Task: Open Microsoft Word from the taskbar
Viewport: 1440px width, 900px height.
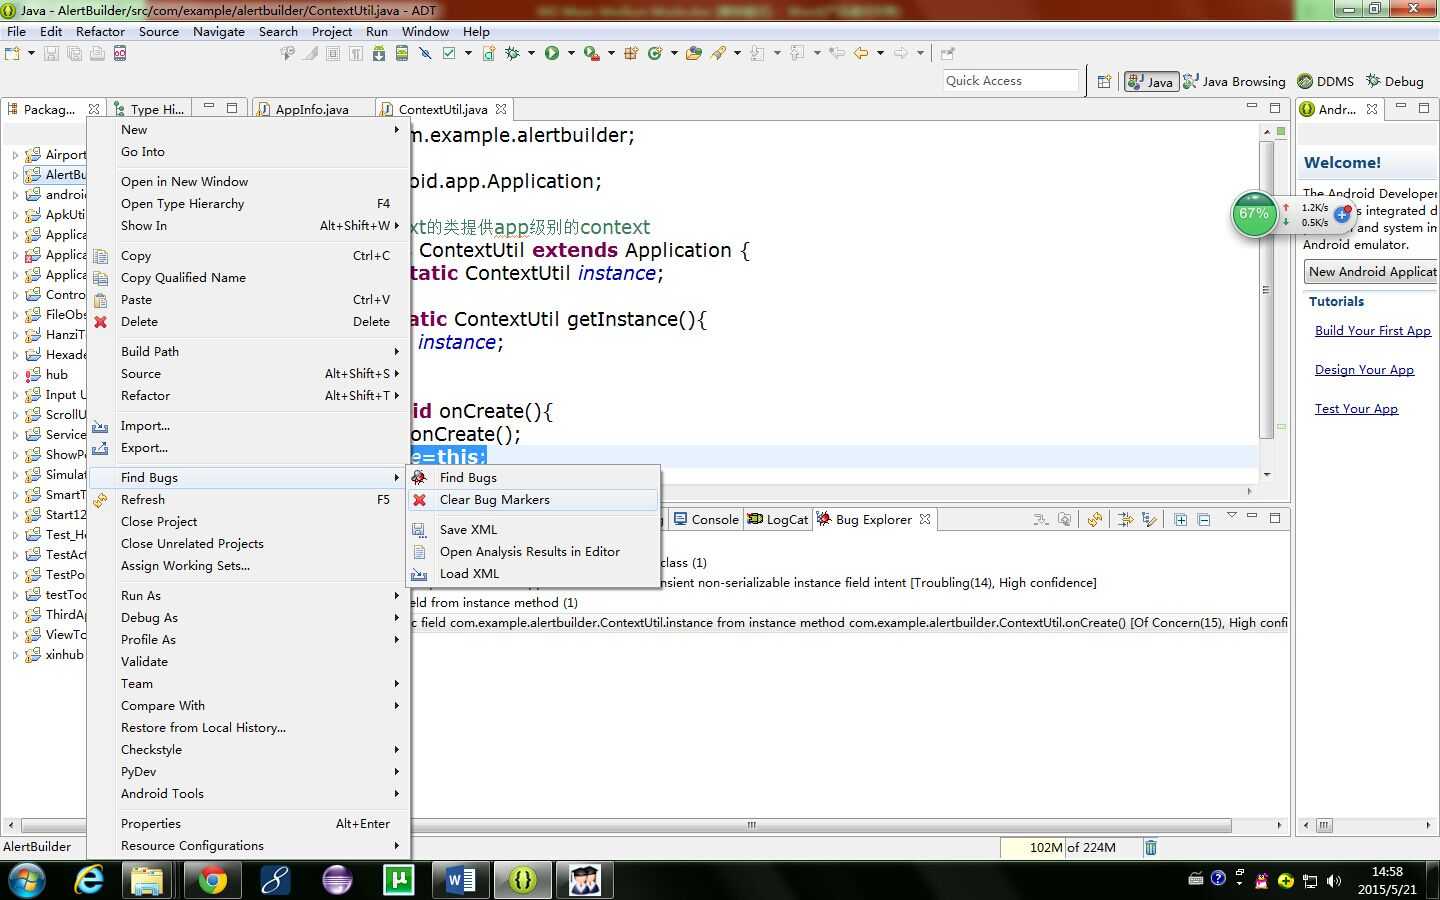Action: (x=460, y=880)
